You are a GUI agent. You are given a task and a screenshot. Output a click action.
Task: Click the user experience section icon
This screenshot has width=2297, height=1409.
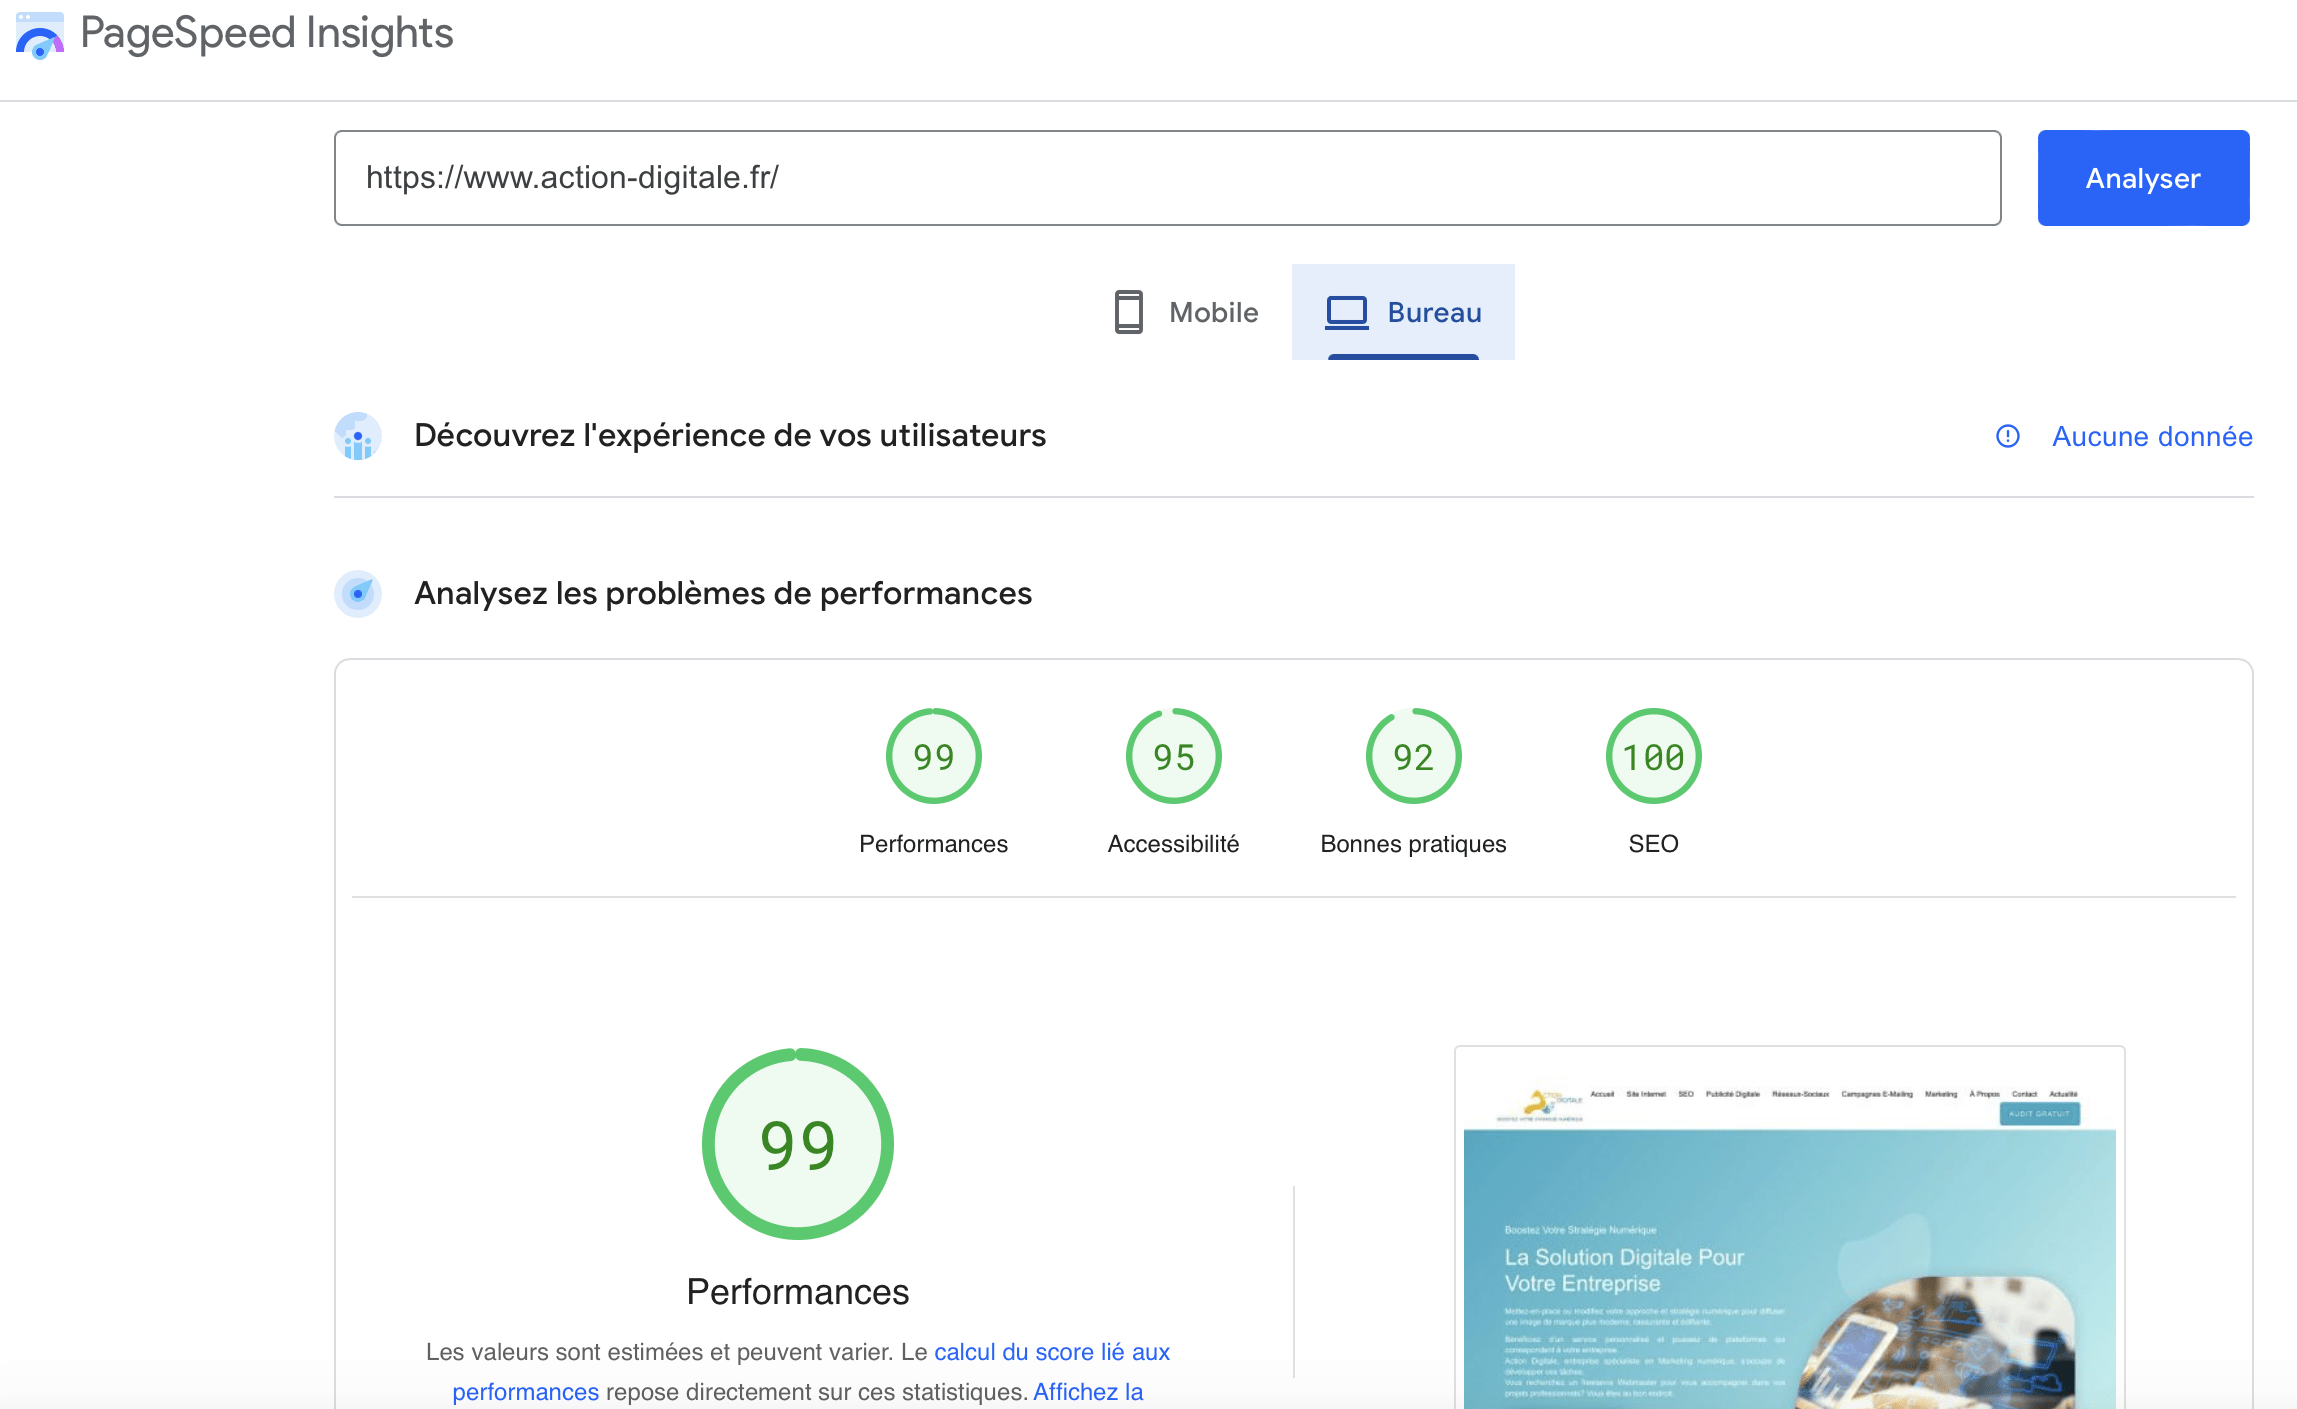pyautogui.click(x=358, y=436)
